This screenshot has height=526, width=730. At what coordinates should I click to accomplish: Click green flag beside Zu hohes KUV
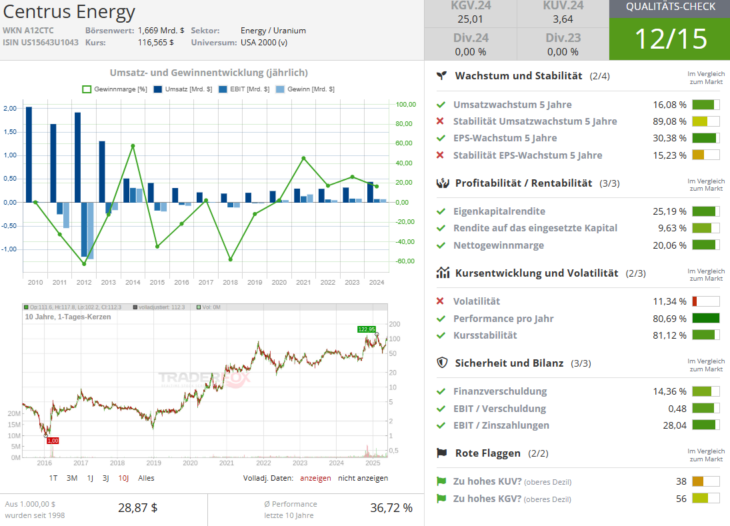(x=441, y=481)
